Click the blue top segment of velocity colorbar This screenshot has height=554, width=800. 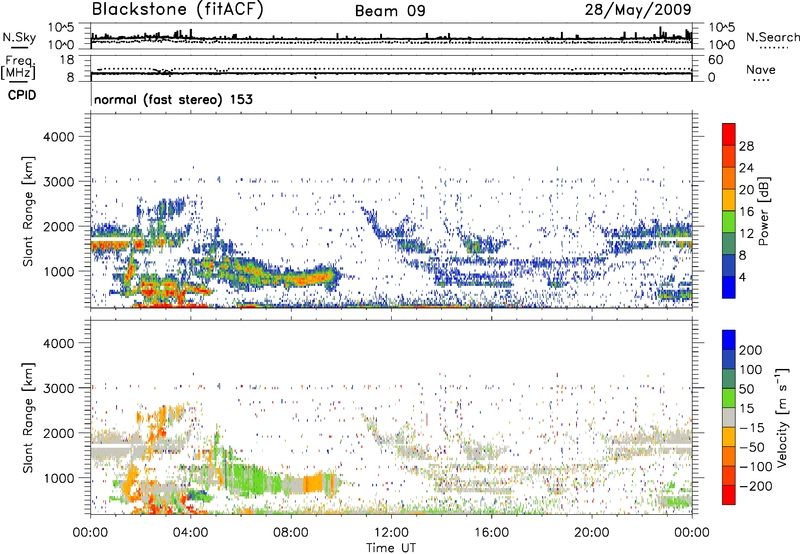pyautogui.click(x=729, y=340)
